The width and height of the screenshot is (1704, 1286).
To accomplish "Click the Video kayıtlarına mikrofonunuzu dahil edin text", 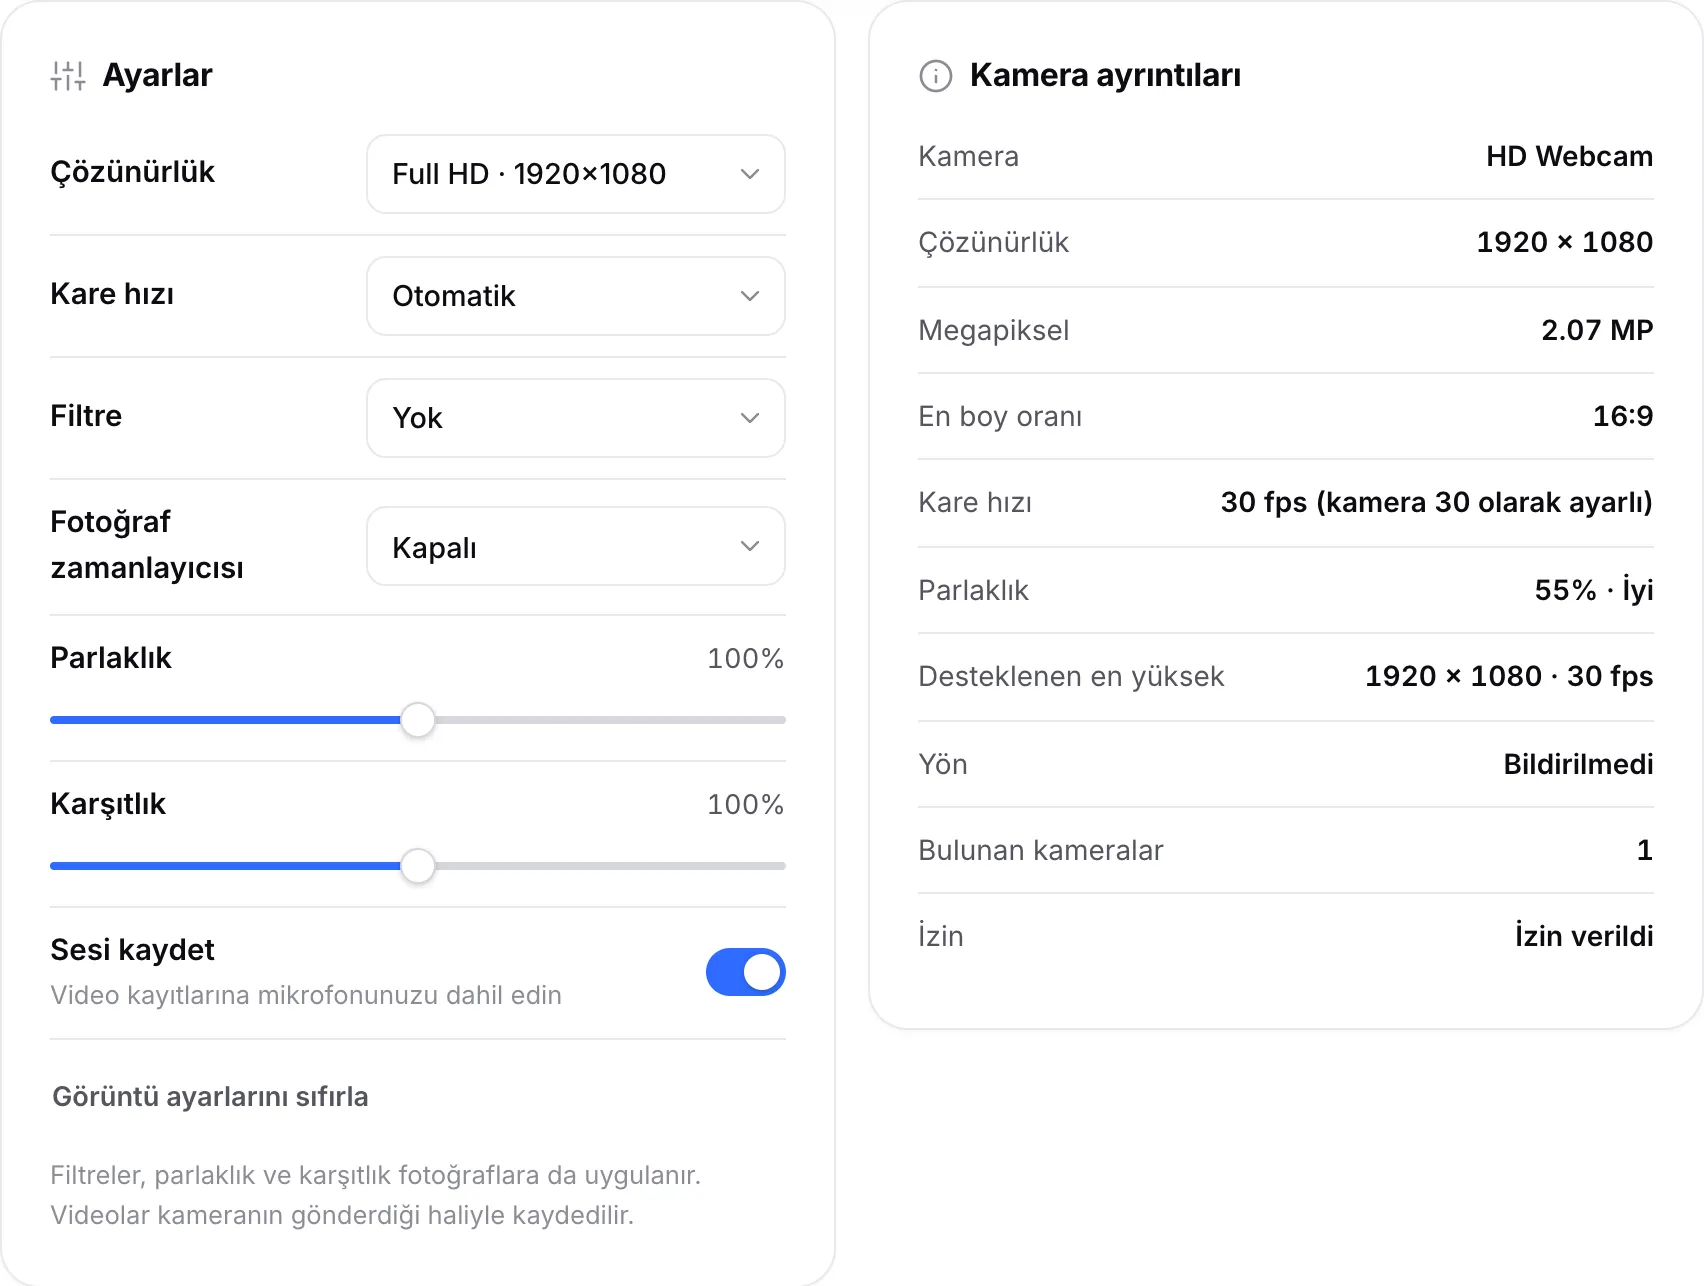I will [x=306, y=995].
